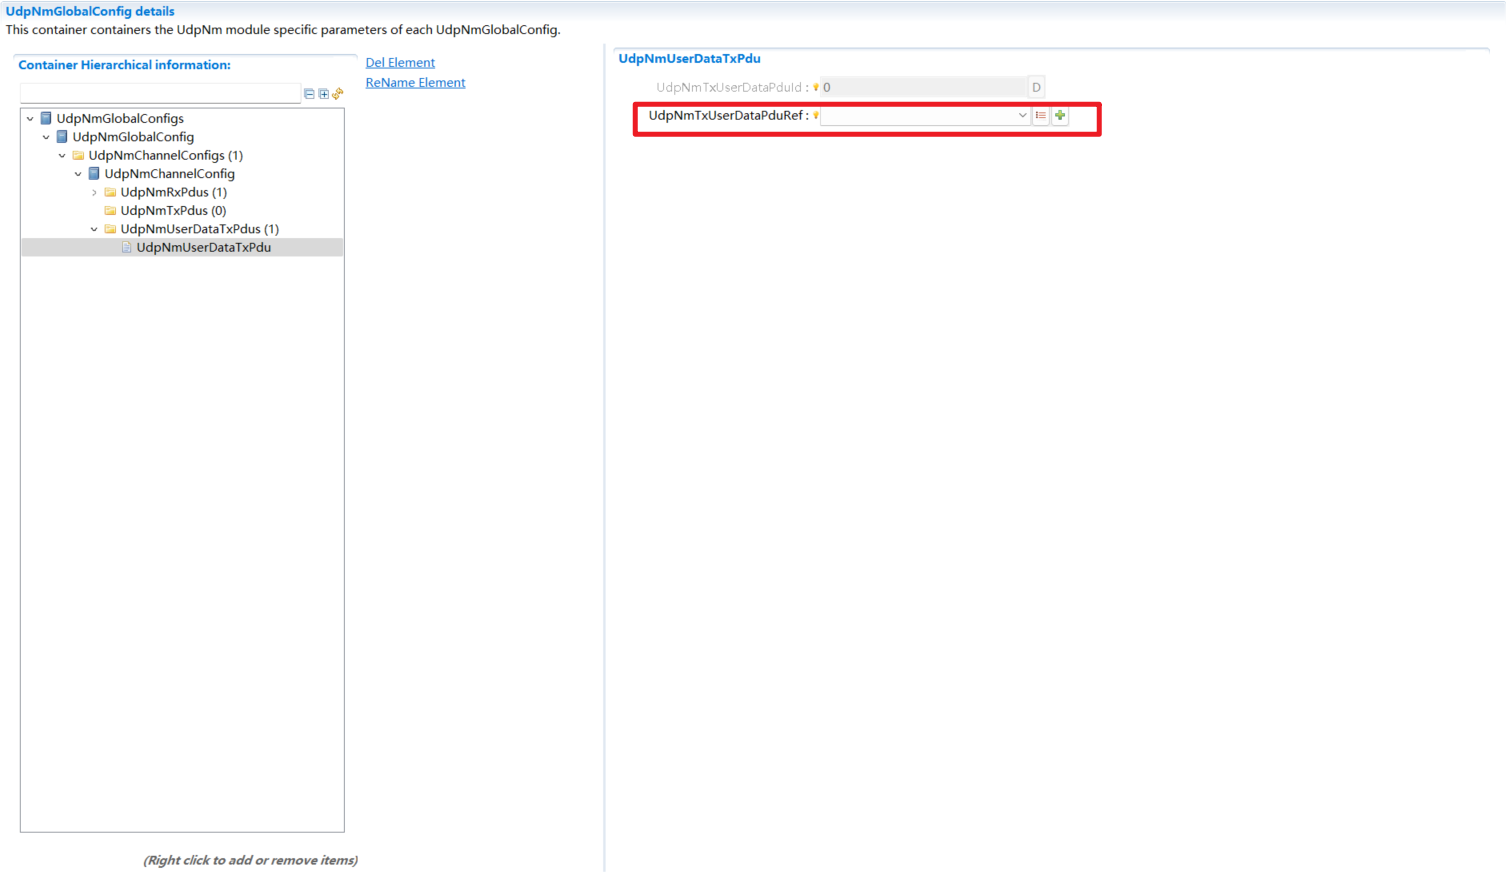1506x874 pixels.
Task: Click the green plus icon for UdpNmTxUserDataPduRef
Action: pos(1060,116)
